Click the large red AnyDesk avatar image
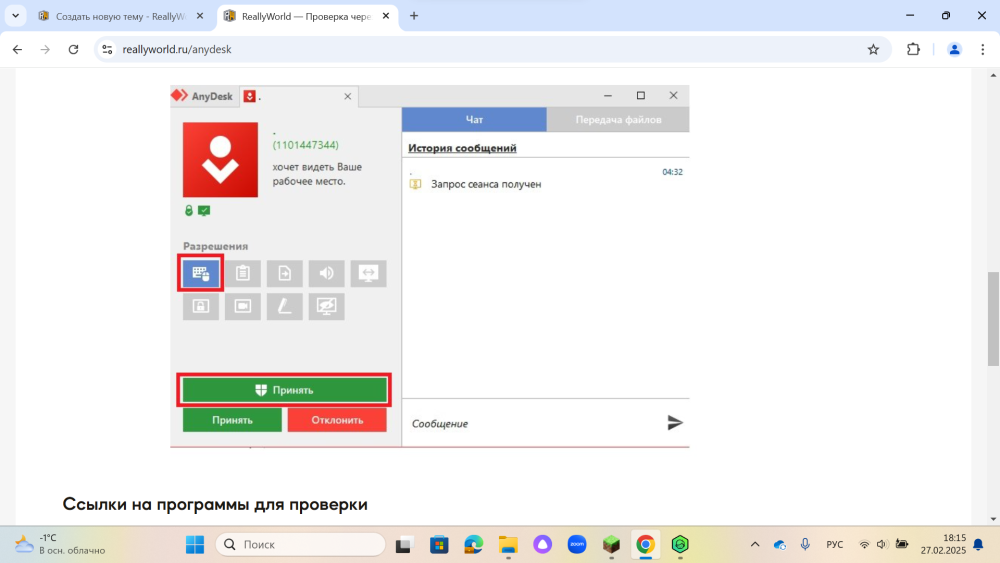 point(221,160)
